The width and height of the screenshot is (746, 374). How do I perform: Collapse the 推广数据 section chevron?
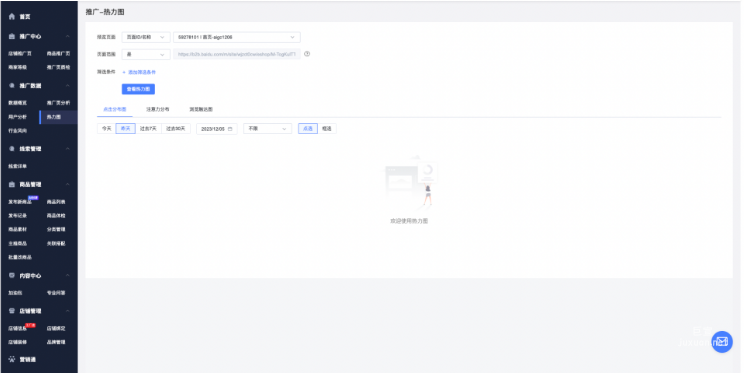68,86
